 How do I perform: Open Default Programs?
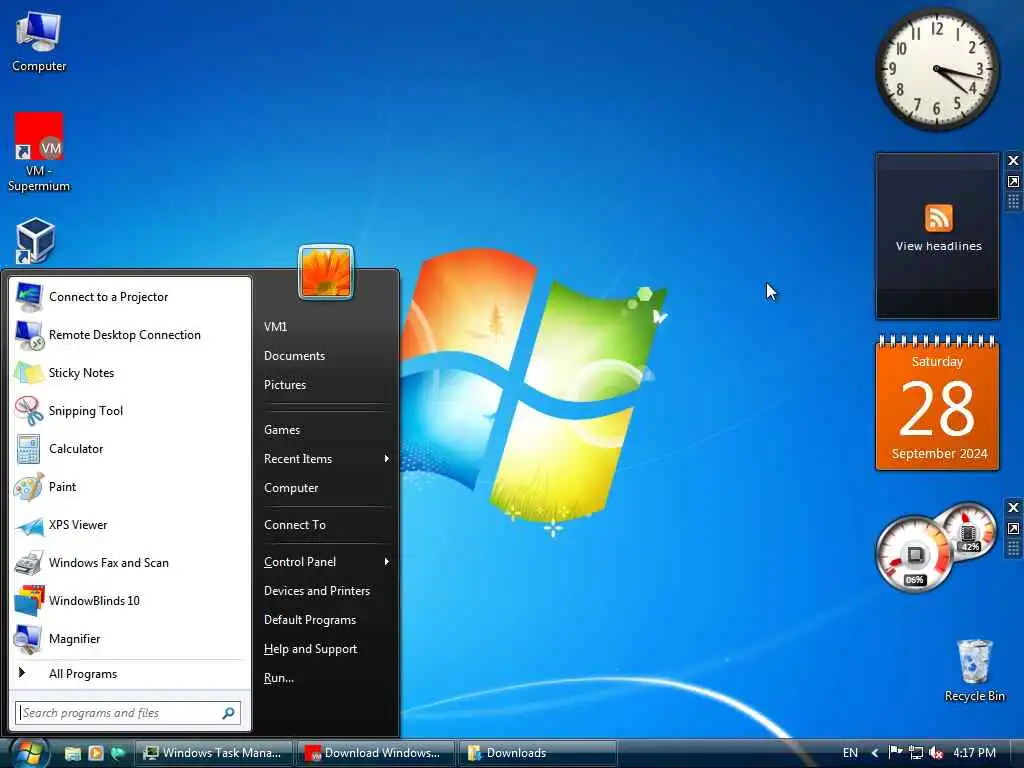point(310,620)
